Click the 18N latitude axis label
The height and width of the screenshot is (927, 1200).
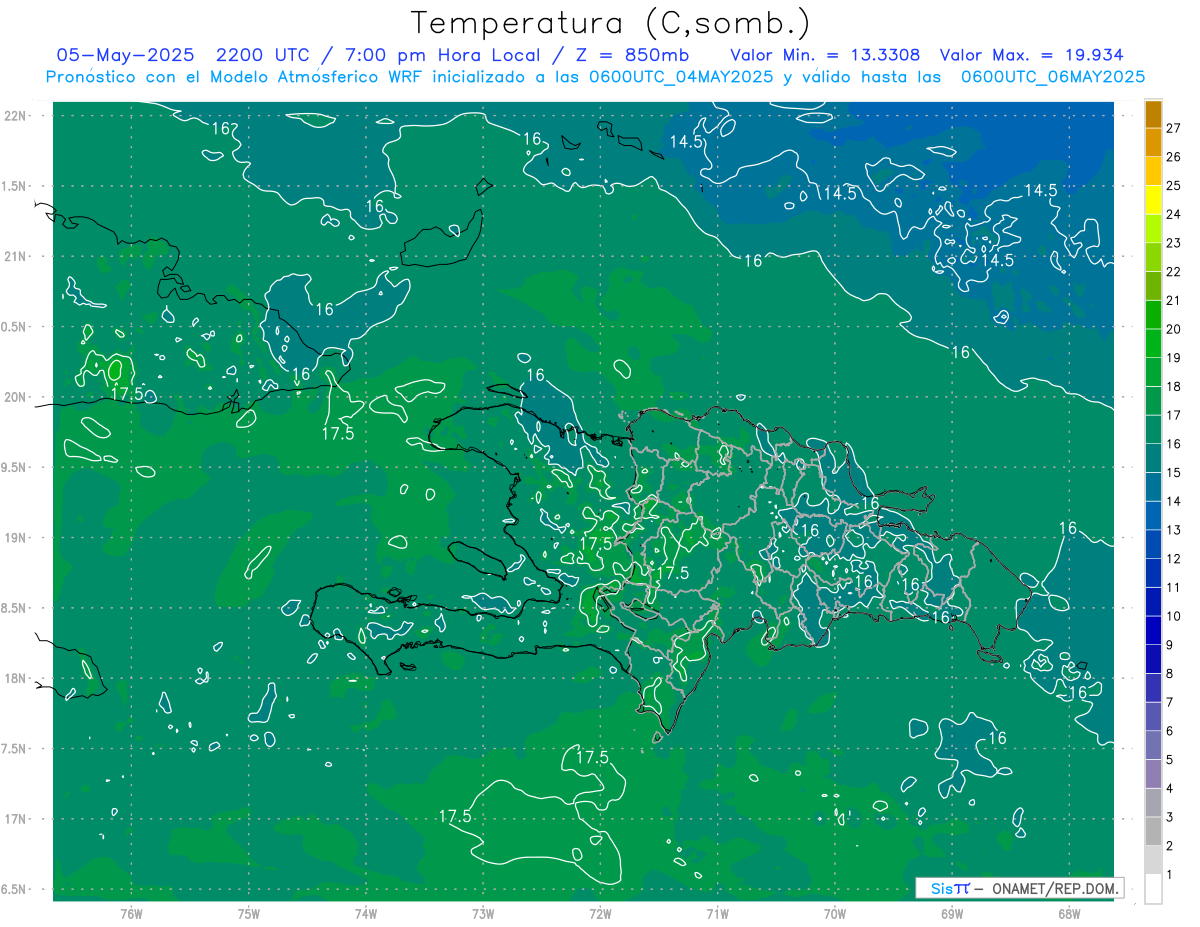[16, 678]
